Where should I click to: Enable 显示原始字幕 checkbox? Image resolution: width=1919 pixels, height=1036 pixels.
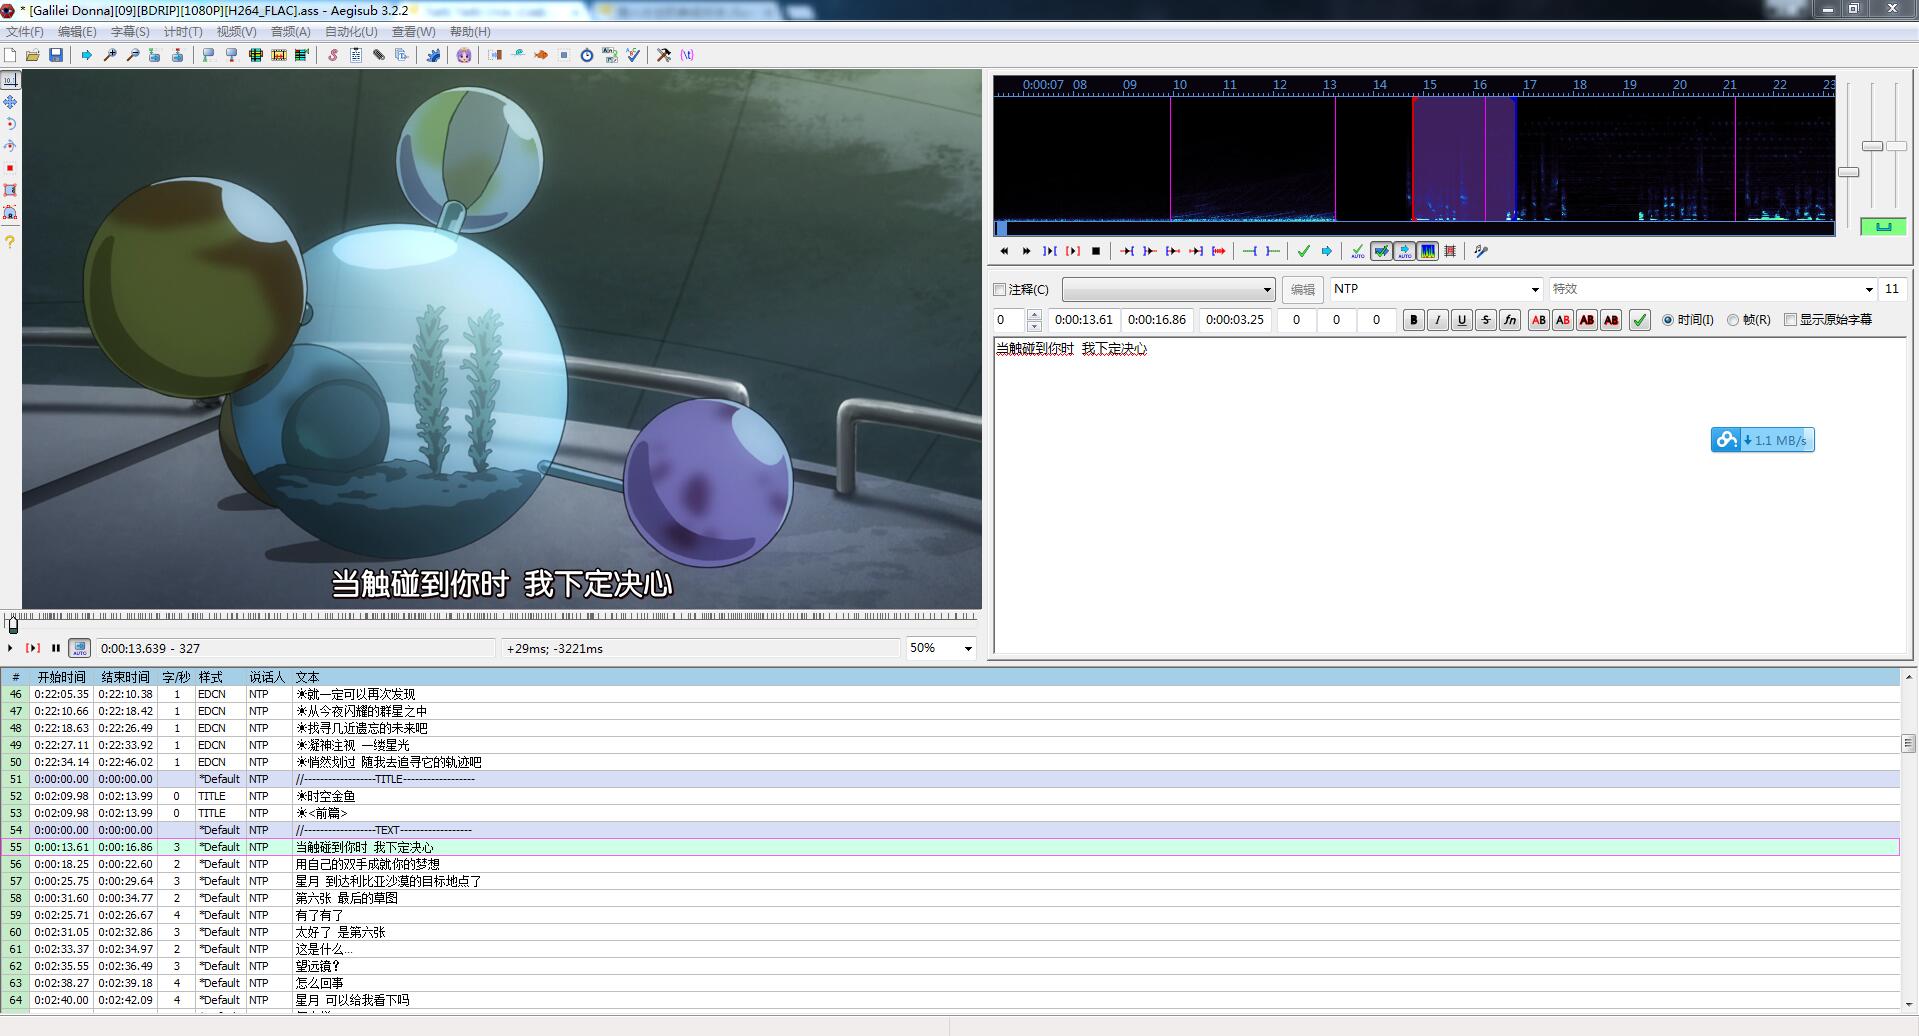(1790, 320)
